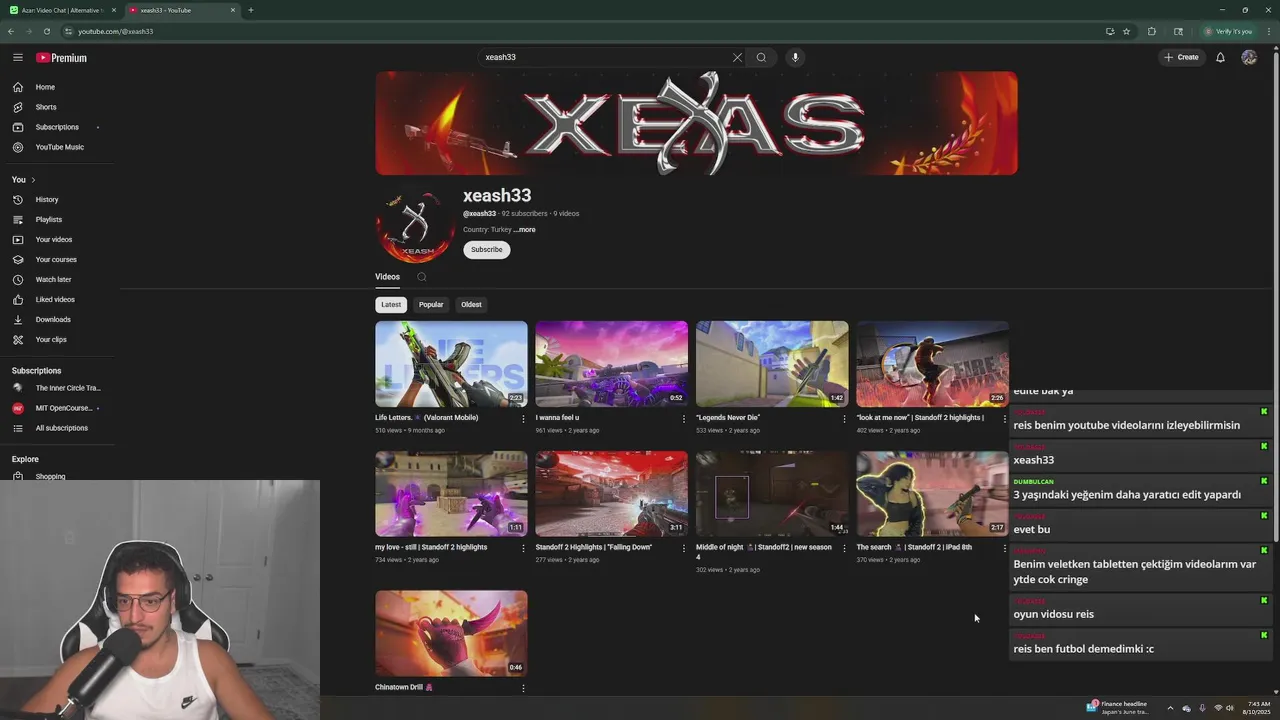Open the YouTube hamburger guide menu
Screen dimensions: 1280x720
tap(18, 58)
